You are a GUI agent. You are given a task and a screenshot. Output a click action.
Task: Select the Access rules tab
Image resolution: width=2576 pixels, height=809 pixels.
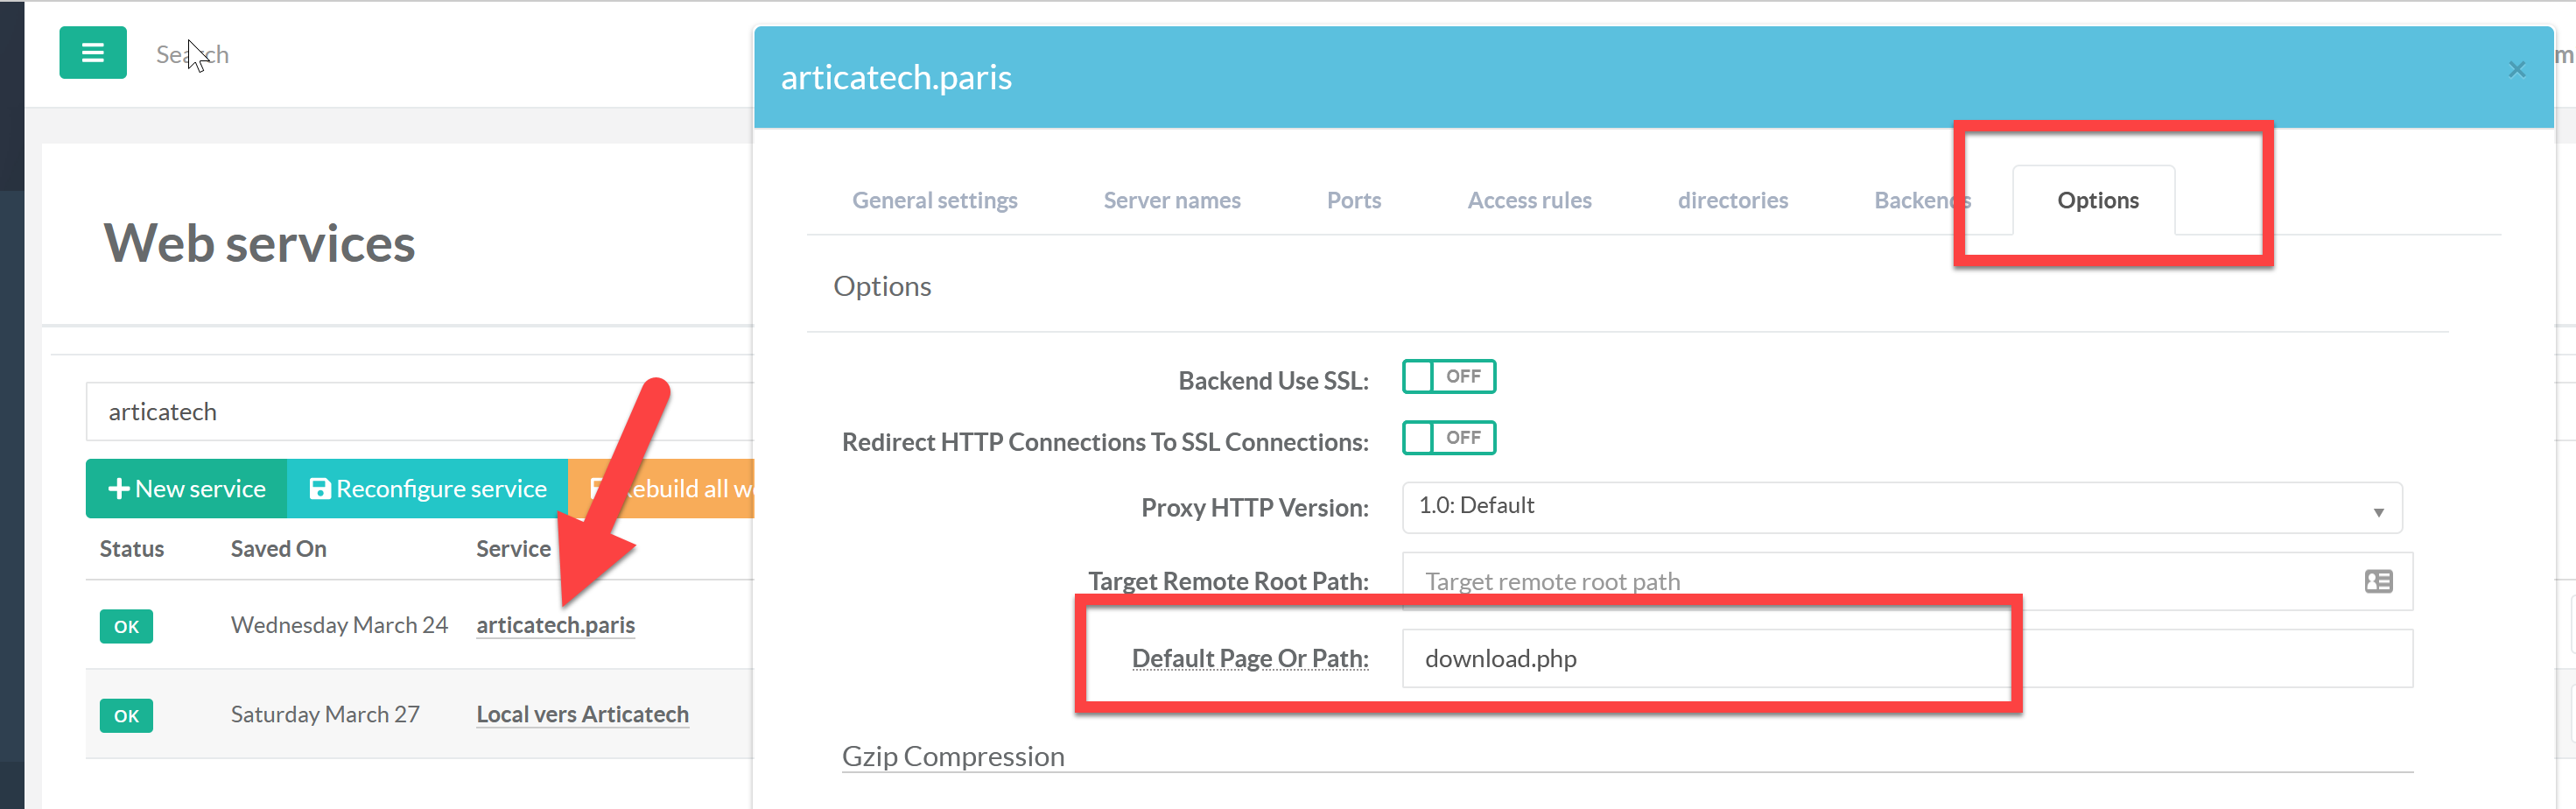(x=1528, y=200)
